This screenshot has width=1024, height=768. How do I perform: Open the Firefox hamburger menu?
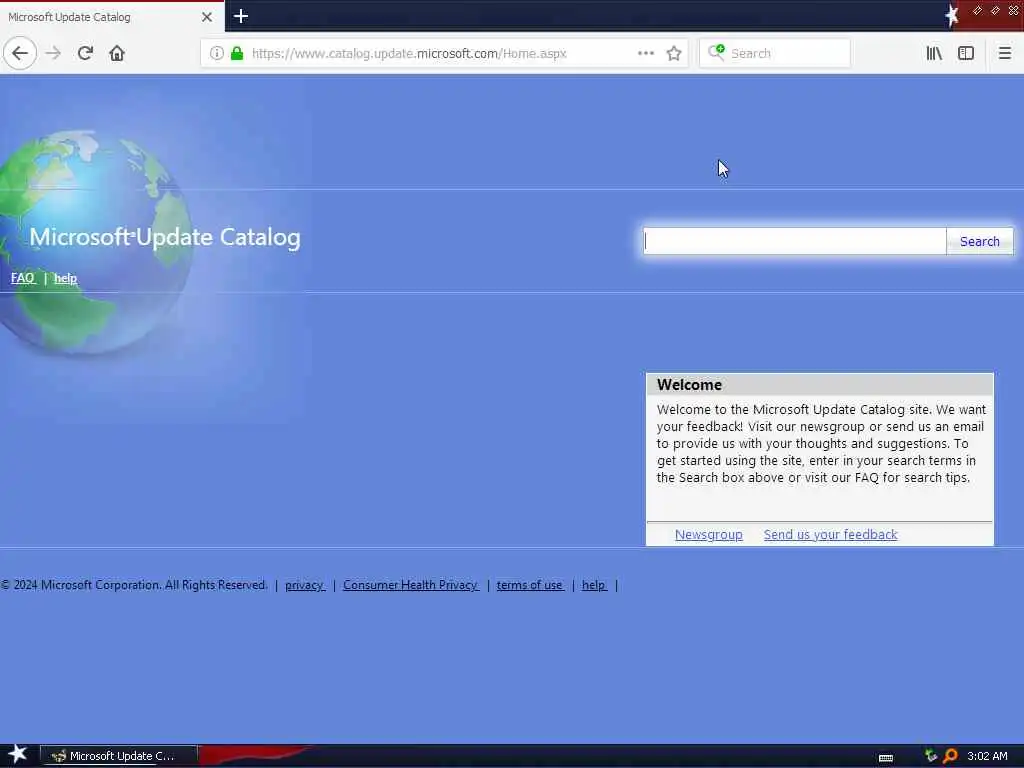[x=1004, y=54]
